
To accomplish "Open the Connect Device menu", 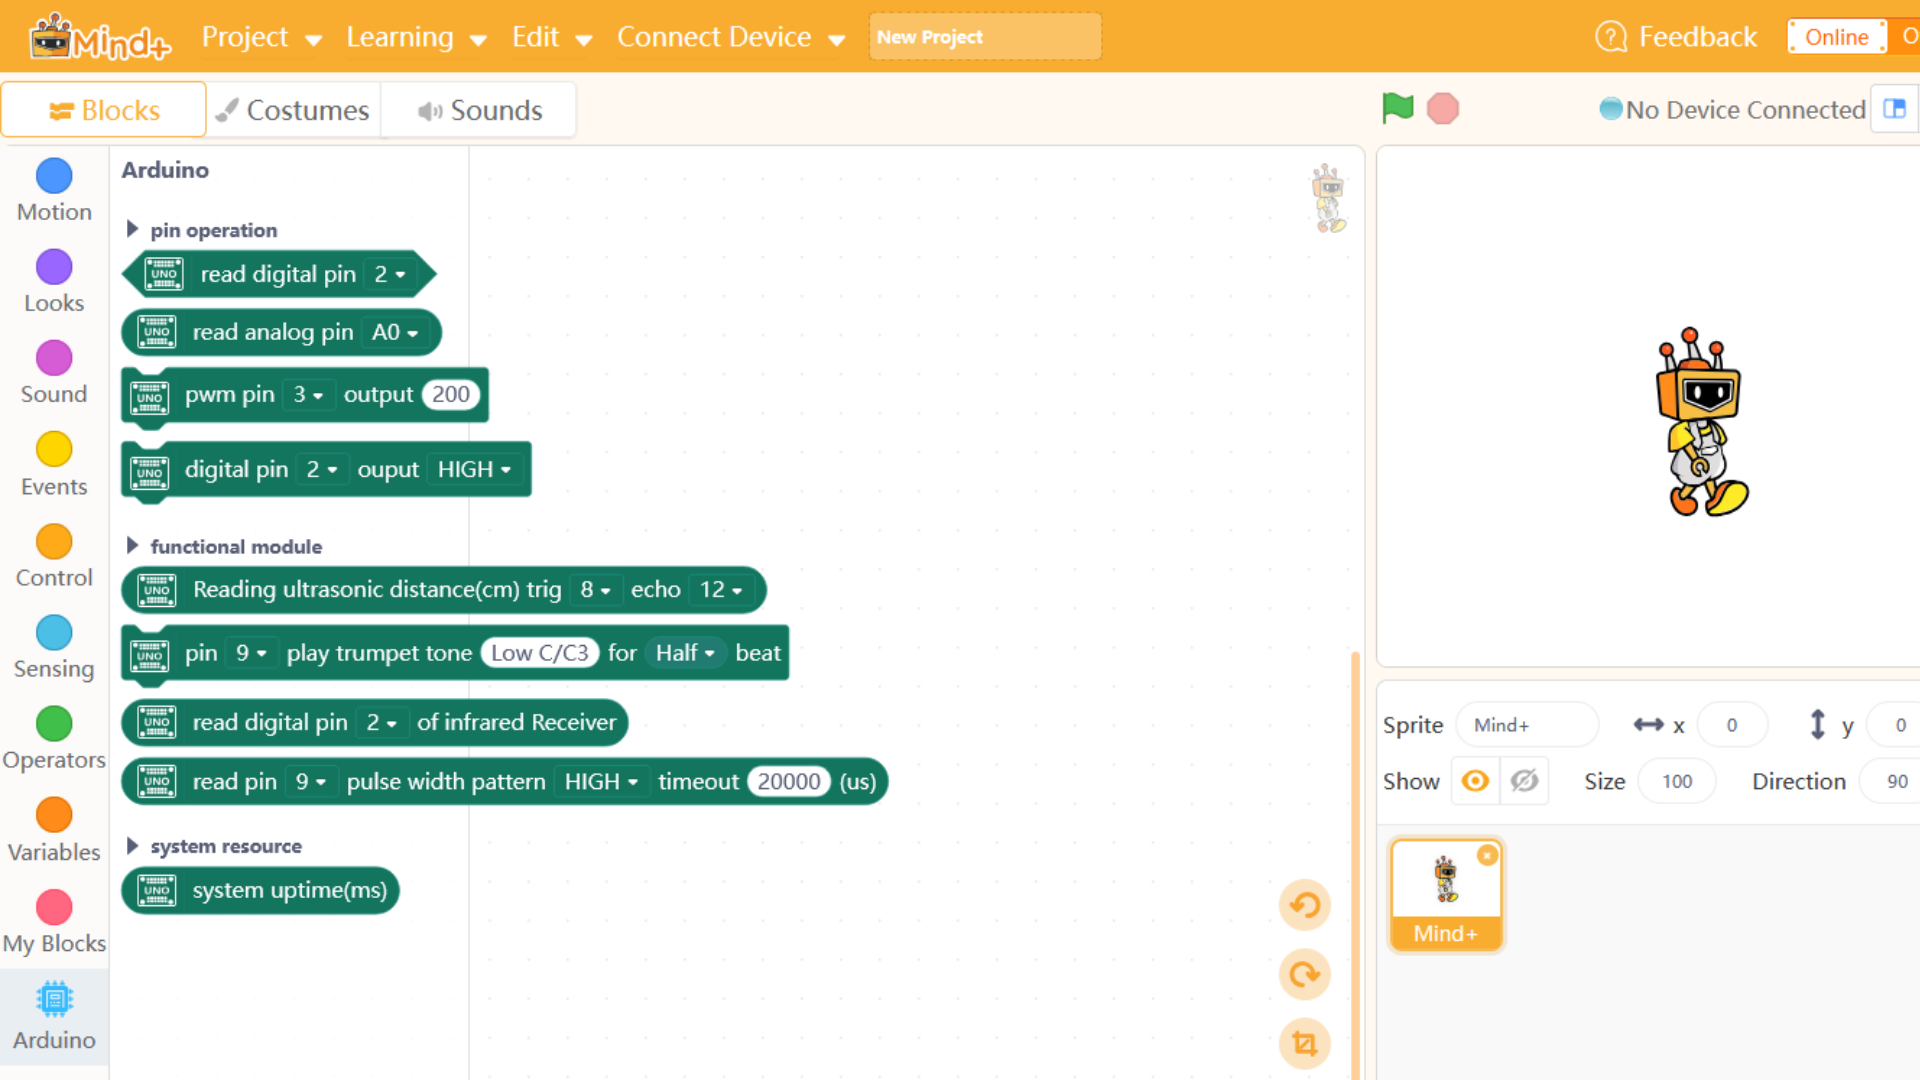I will click(x=731, y=37).
